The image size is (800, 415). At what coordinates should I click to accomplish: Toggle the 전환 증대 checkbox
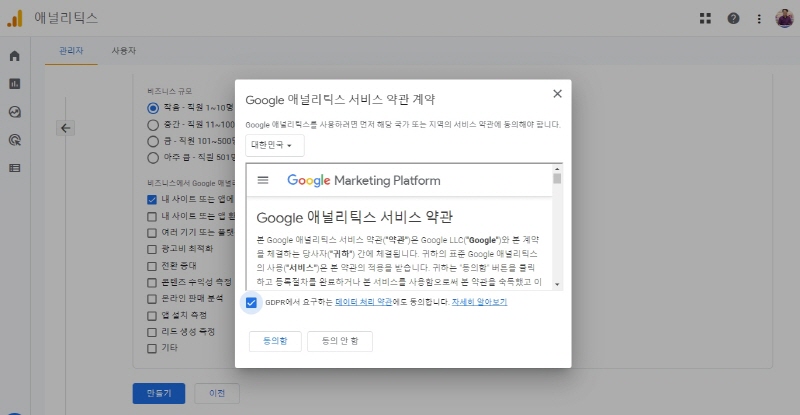[152, 266]
